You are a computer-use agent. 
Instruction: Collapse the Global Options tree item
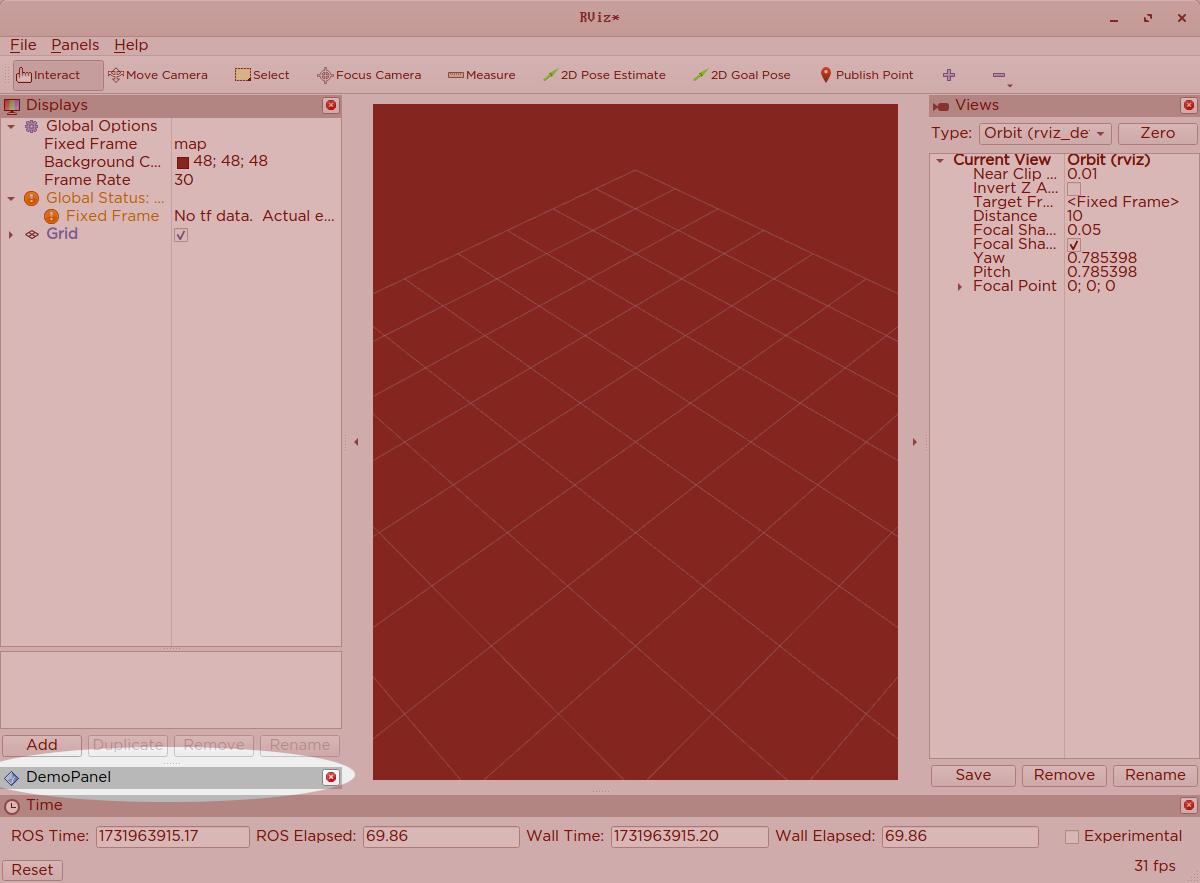[x=11, y=125]
